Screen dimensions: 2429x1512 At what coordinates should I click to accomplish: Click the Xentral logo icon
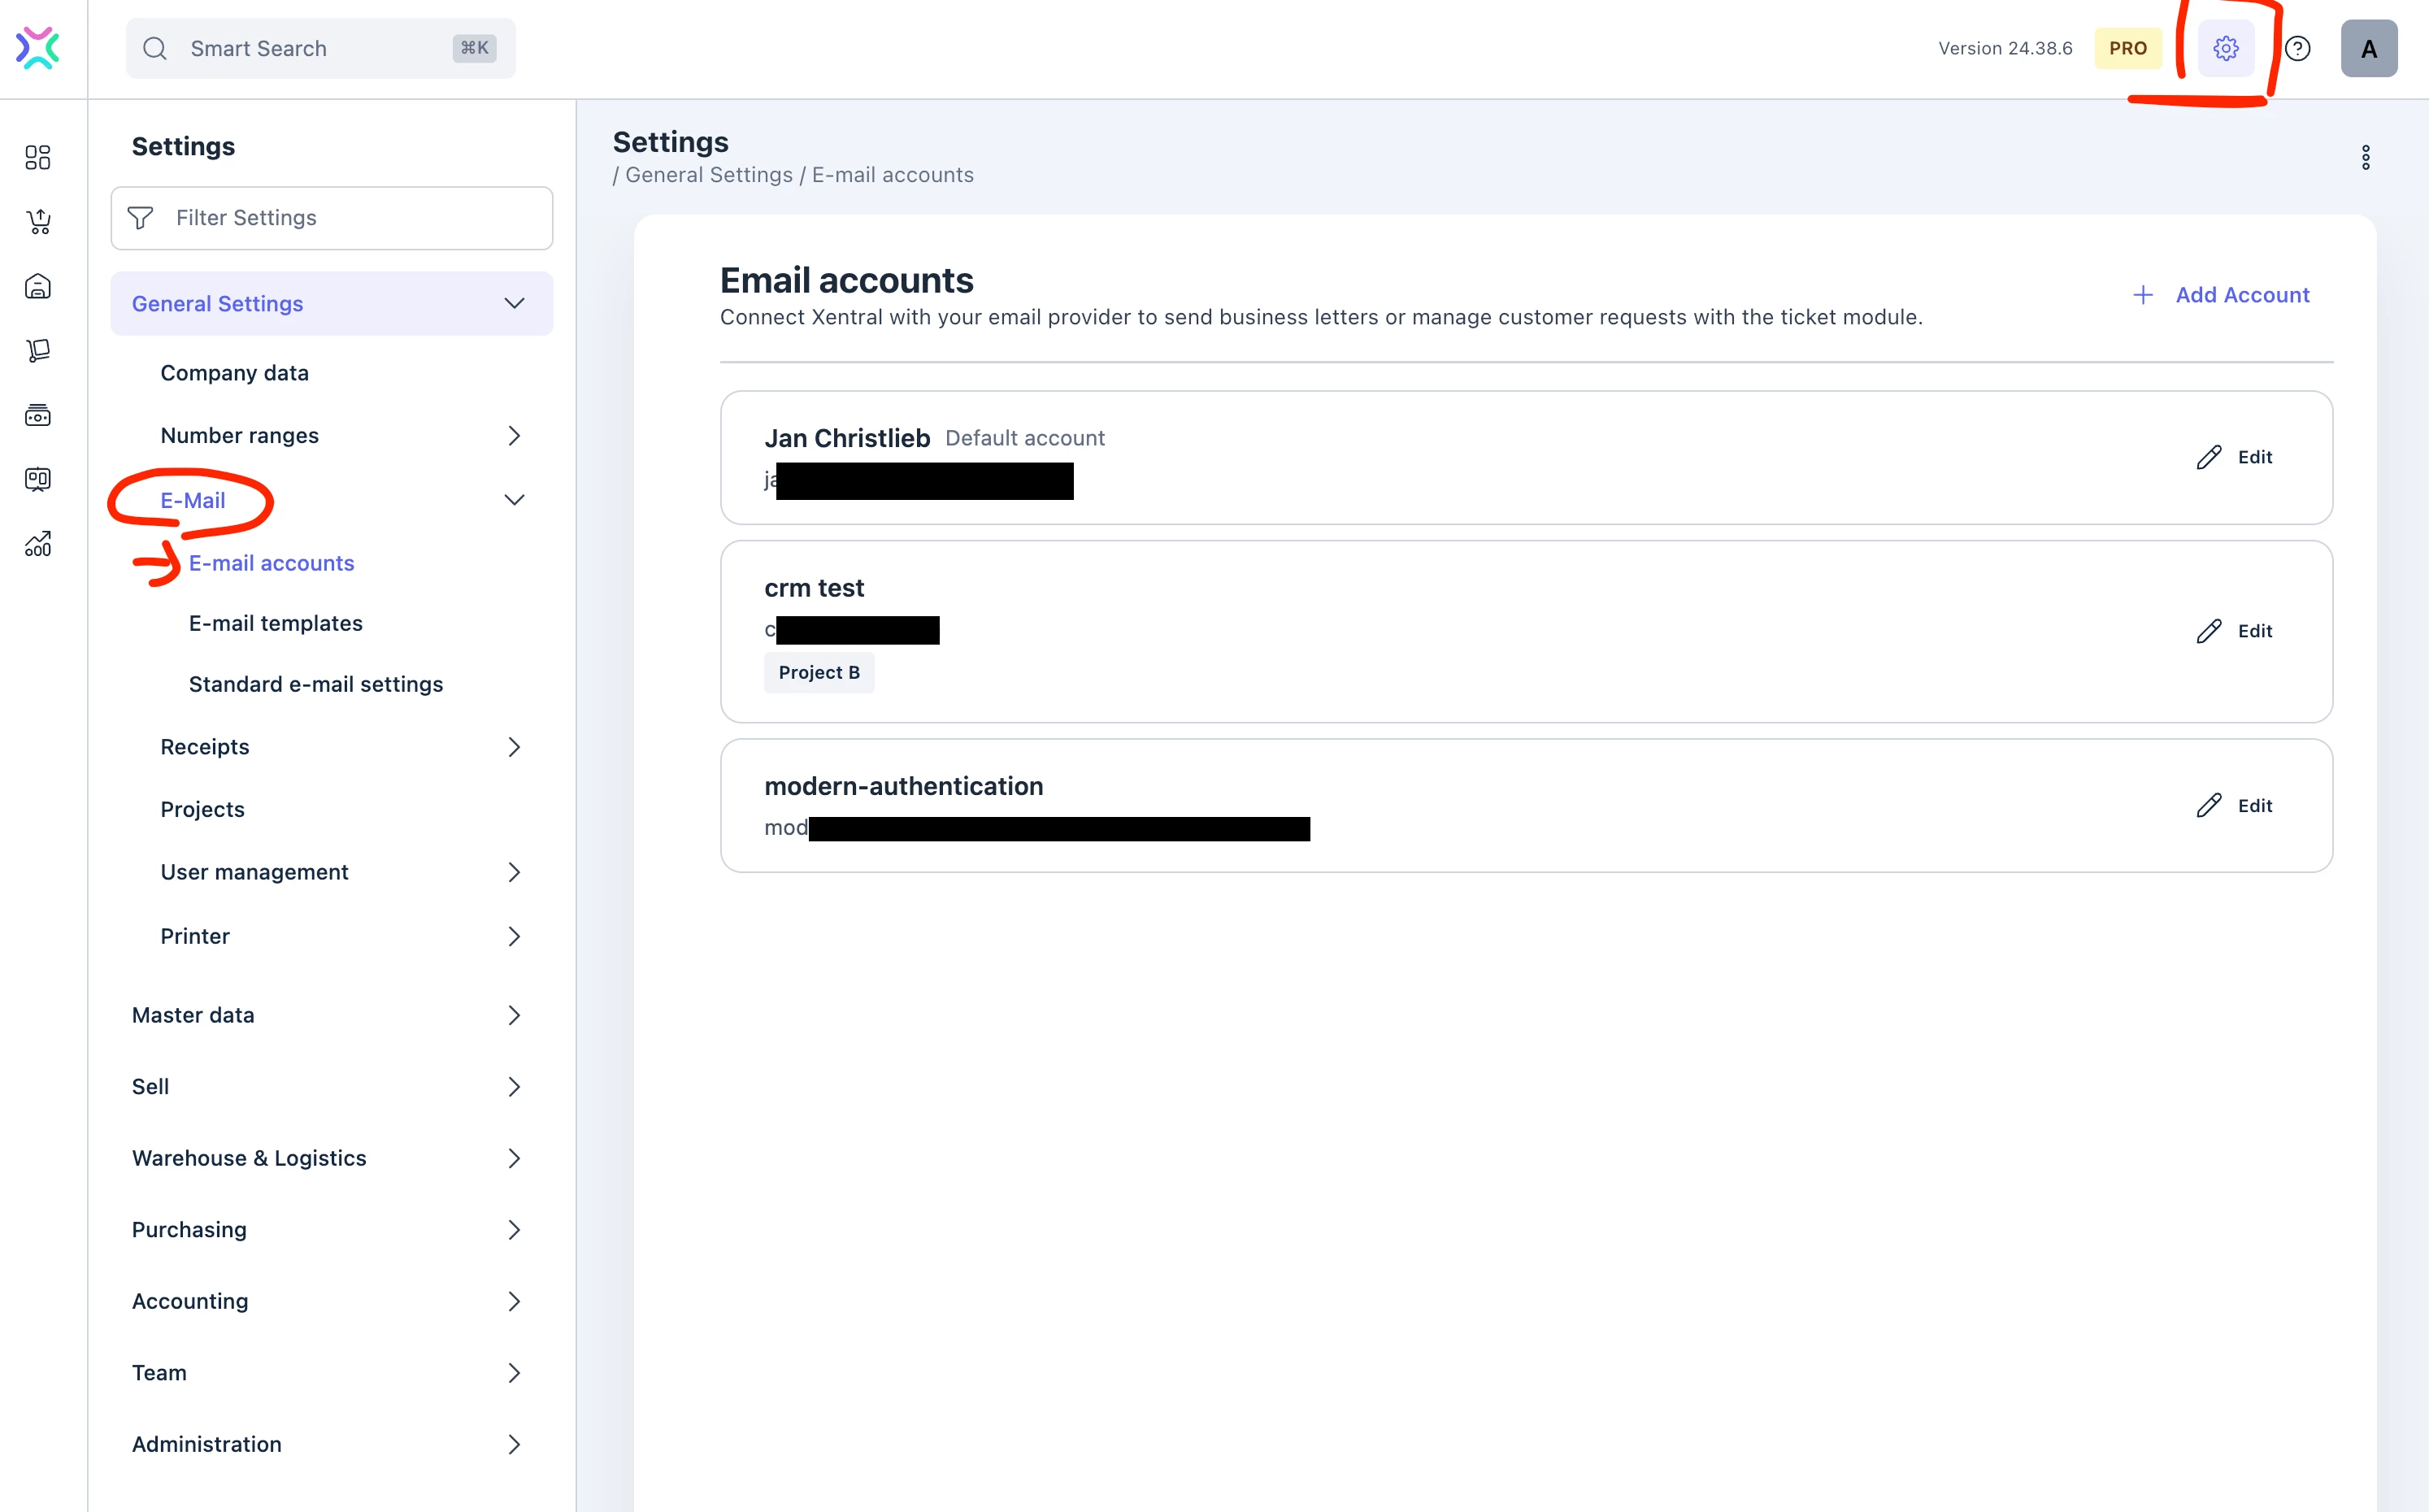[x=38, y=48]
